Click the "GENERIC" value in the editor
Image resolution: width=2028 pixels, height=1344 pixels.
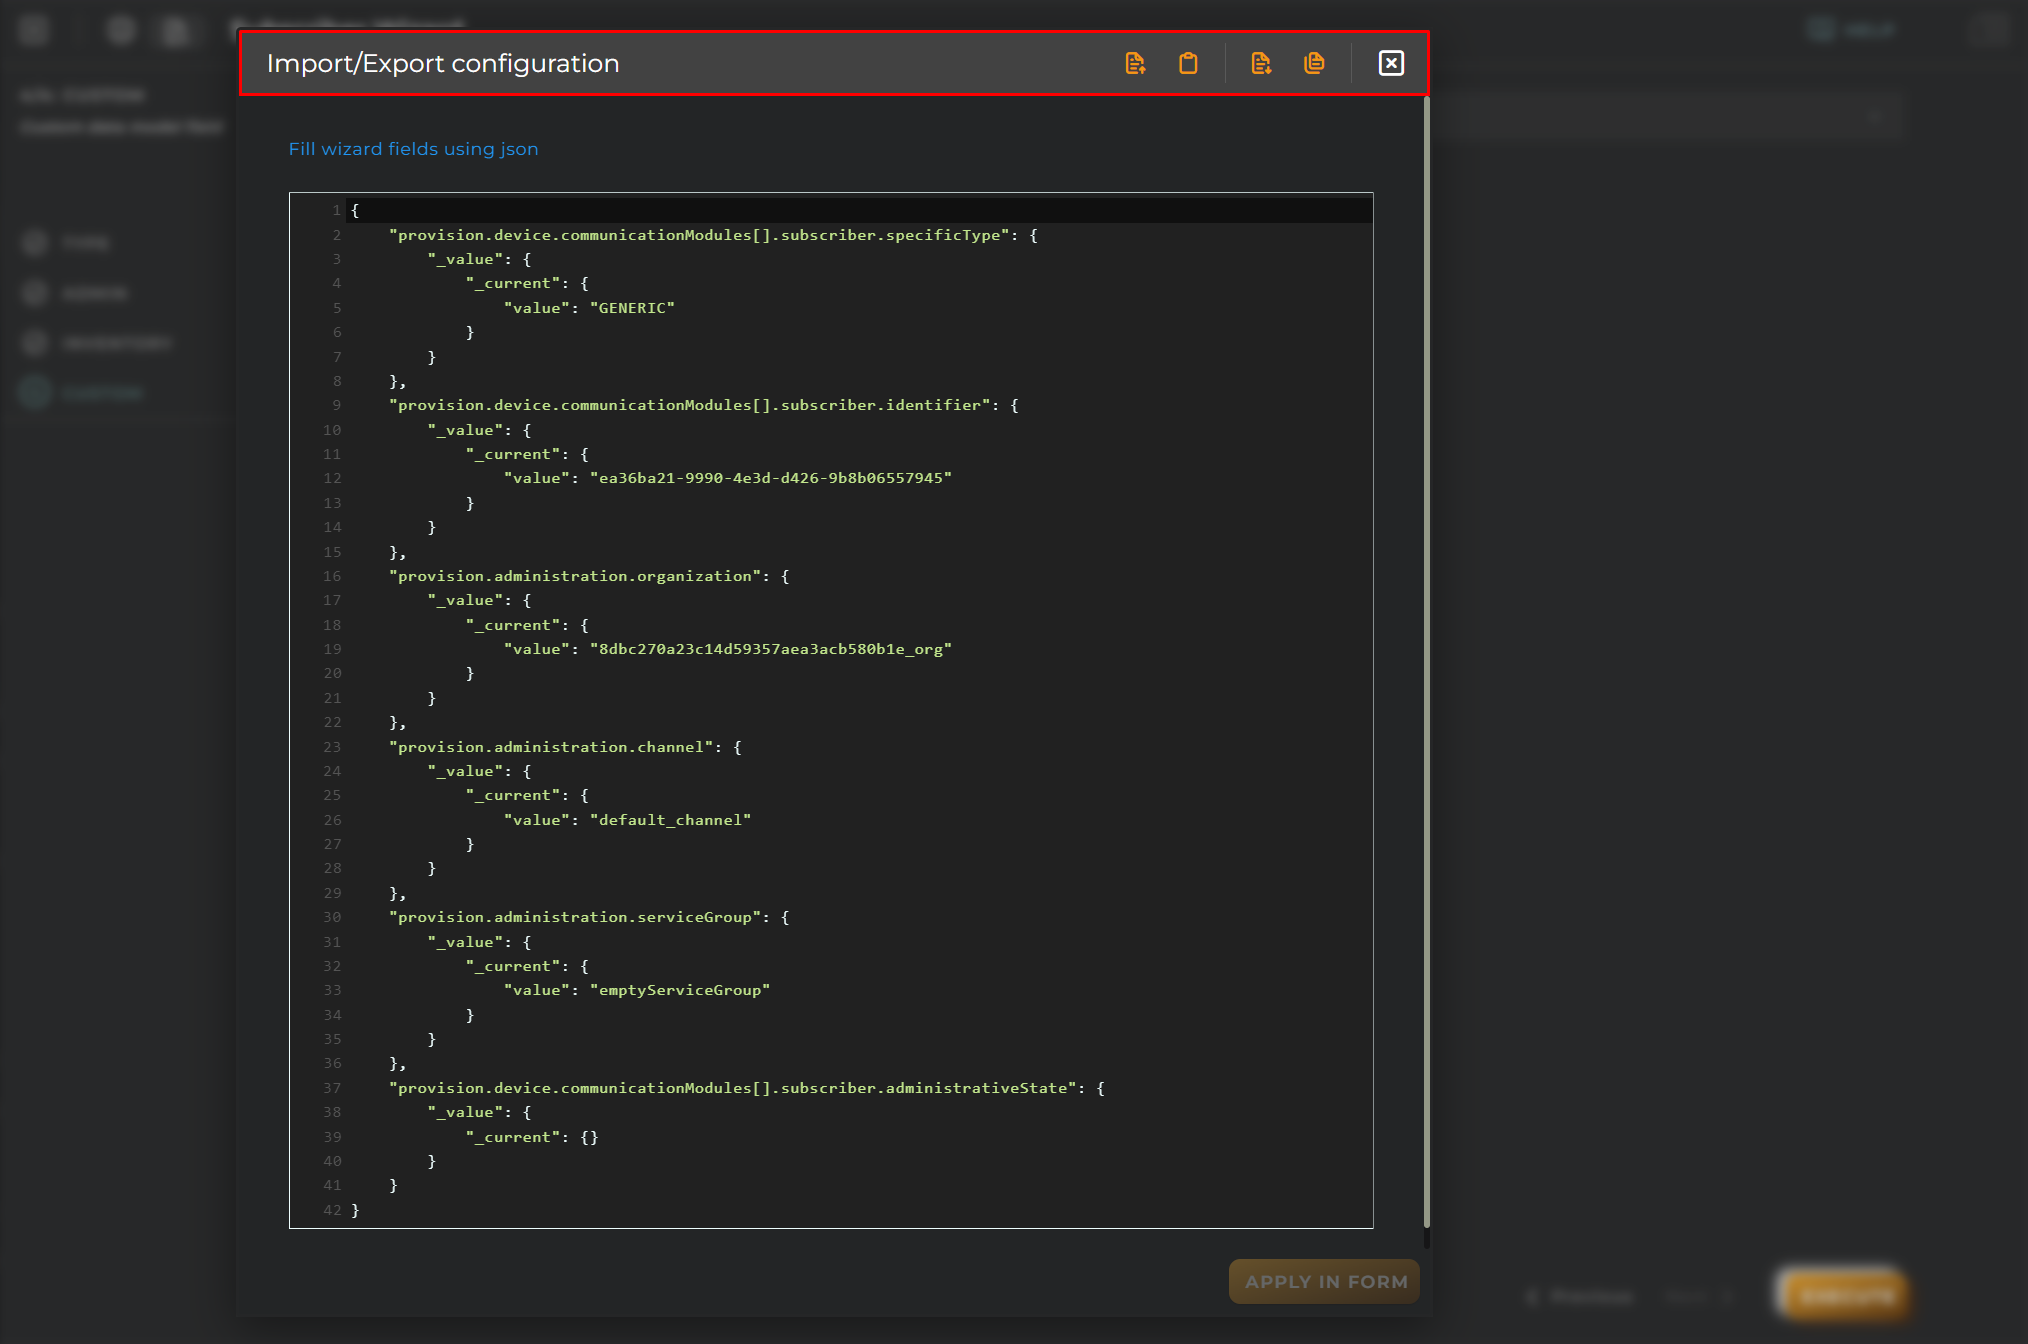point(632,308)
